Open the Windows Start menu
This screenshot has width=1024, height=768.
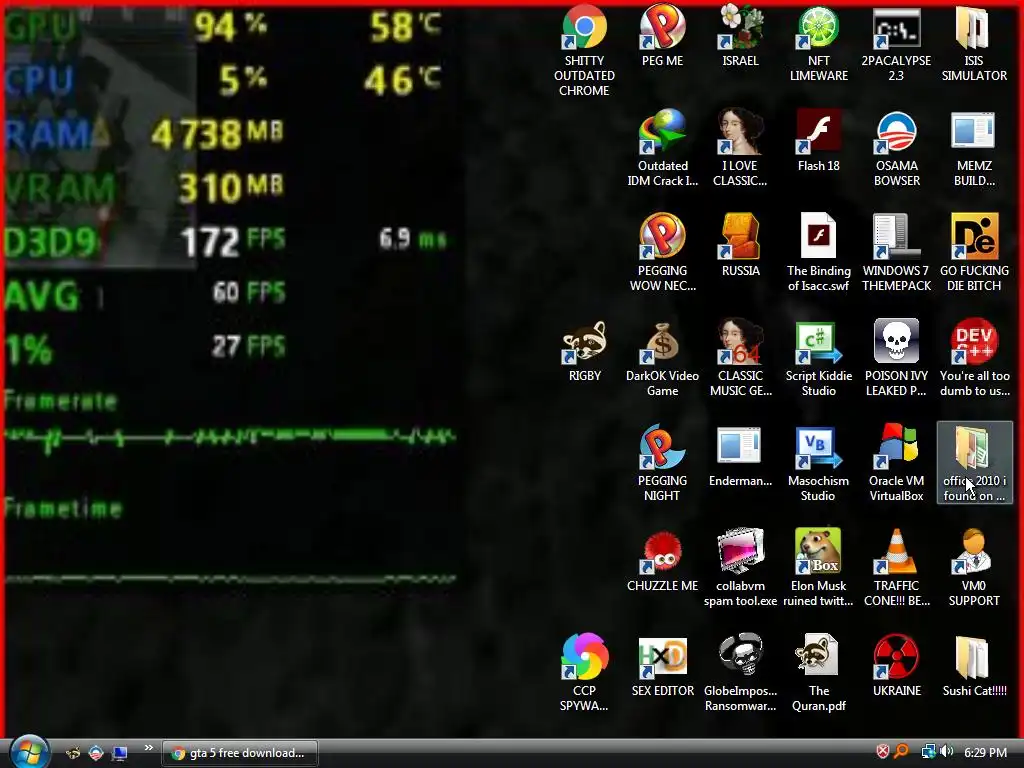pos(29,752)
